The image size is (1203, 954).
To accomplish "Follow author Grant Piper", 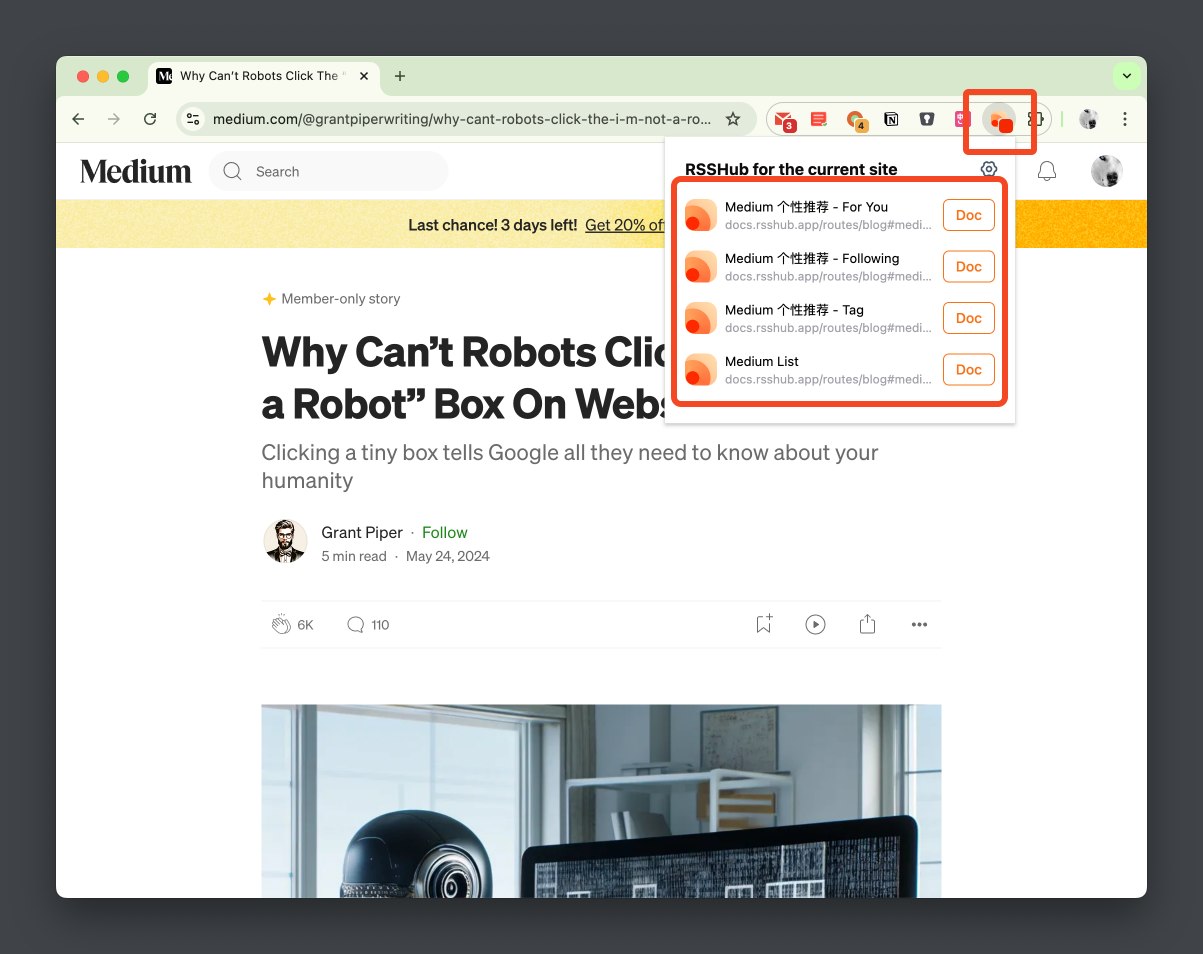I will coord(445,532).
